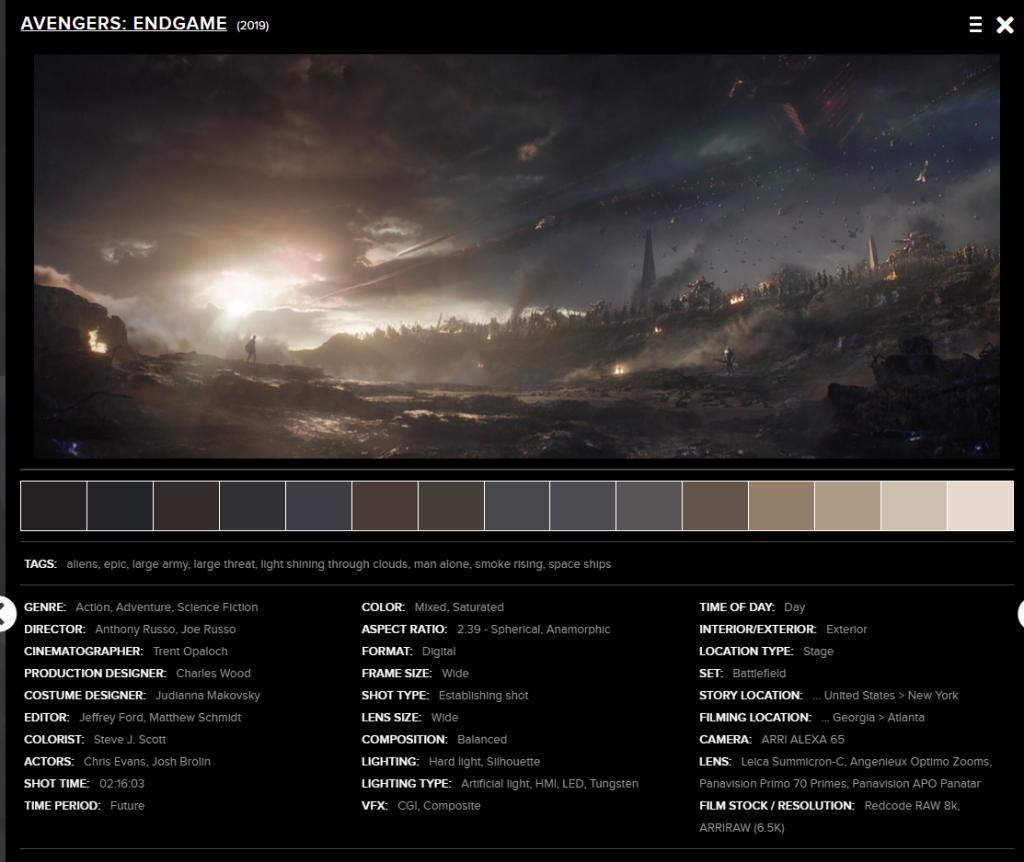Screen dimensions: 1024x862
Task: Click the 'large army' tag
Action: [161, 564]
